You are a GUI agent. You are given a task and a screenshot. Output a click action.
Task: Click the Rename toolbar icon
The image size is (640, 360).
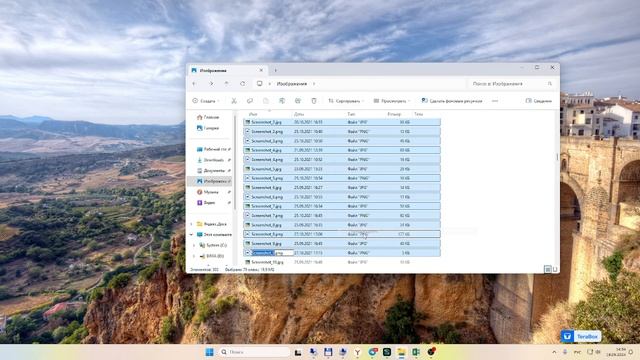click(282, 101)
